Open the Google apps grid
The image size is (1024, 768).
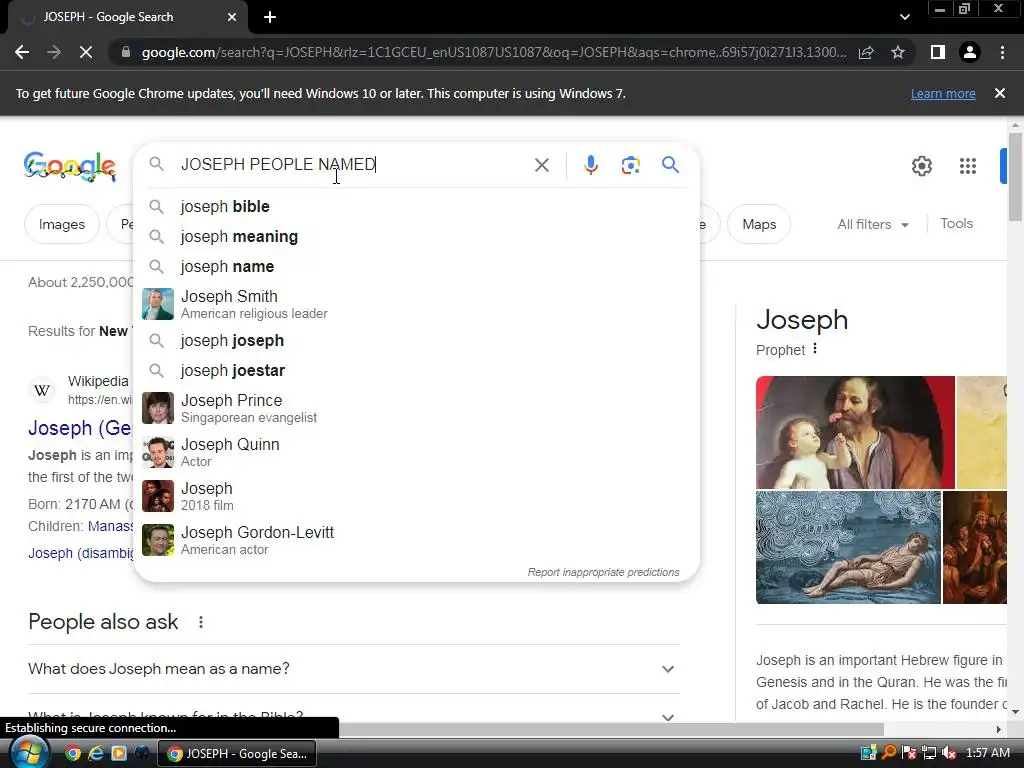coord(968,166)
